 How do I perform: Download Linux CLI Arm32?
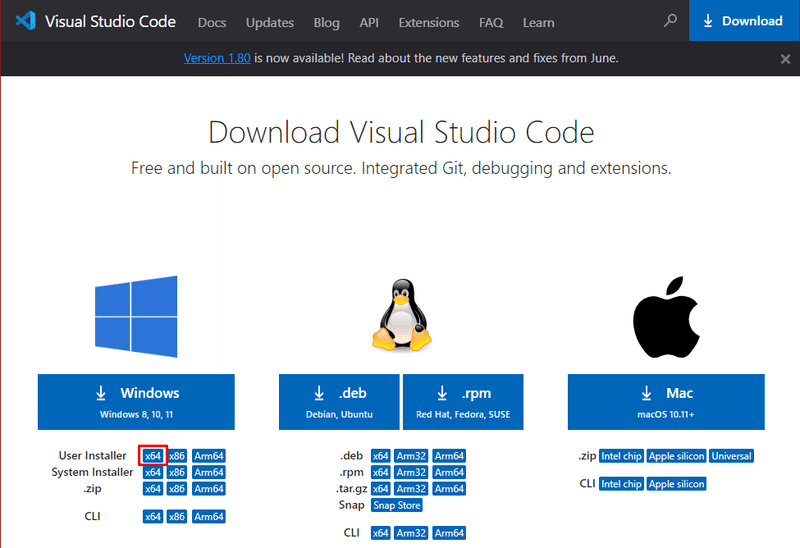(411, 533)
